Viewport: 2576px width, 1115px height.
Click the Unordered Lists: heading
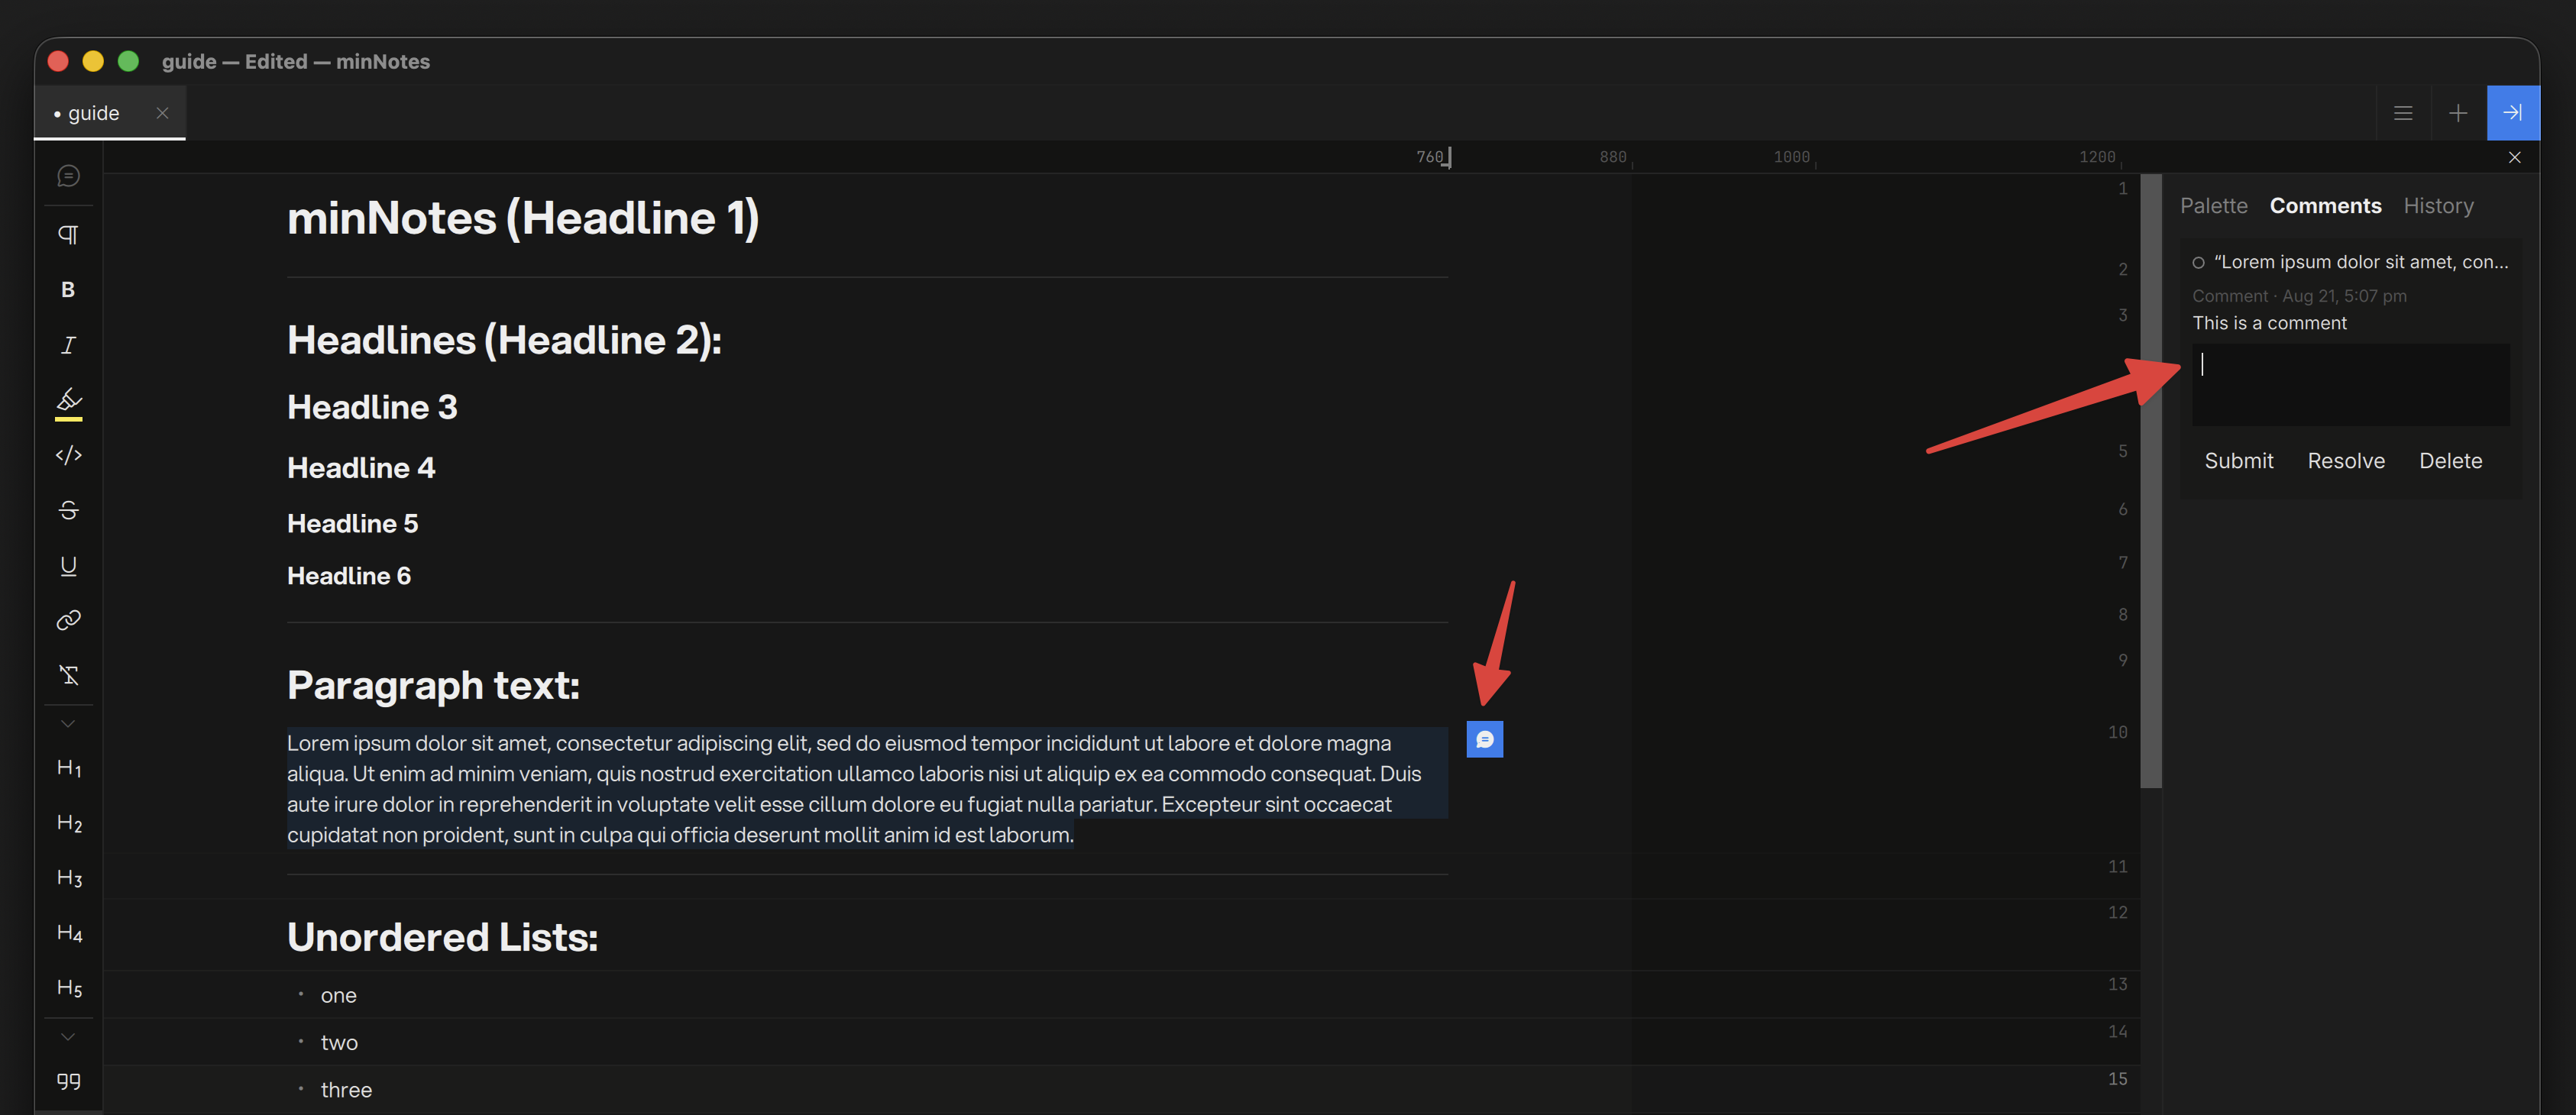click(x=442, y=938)
